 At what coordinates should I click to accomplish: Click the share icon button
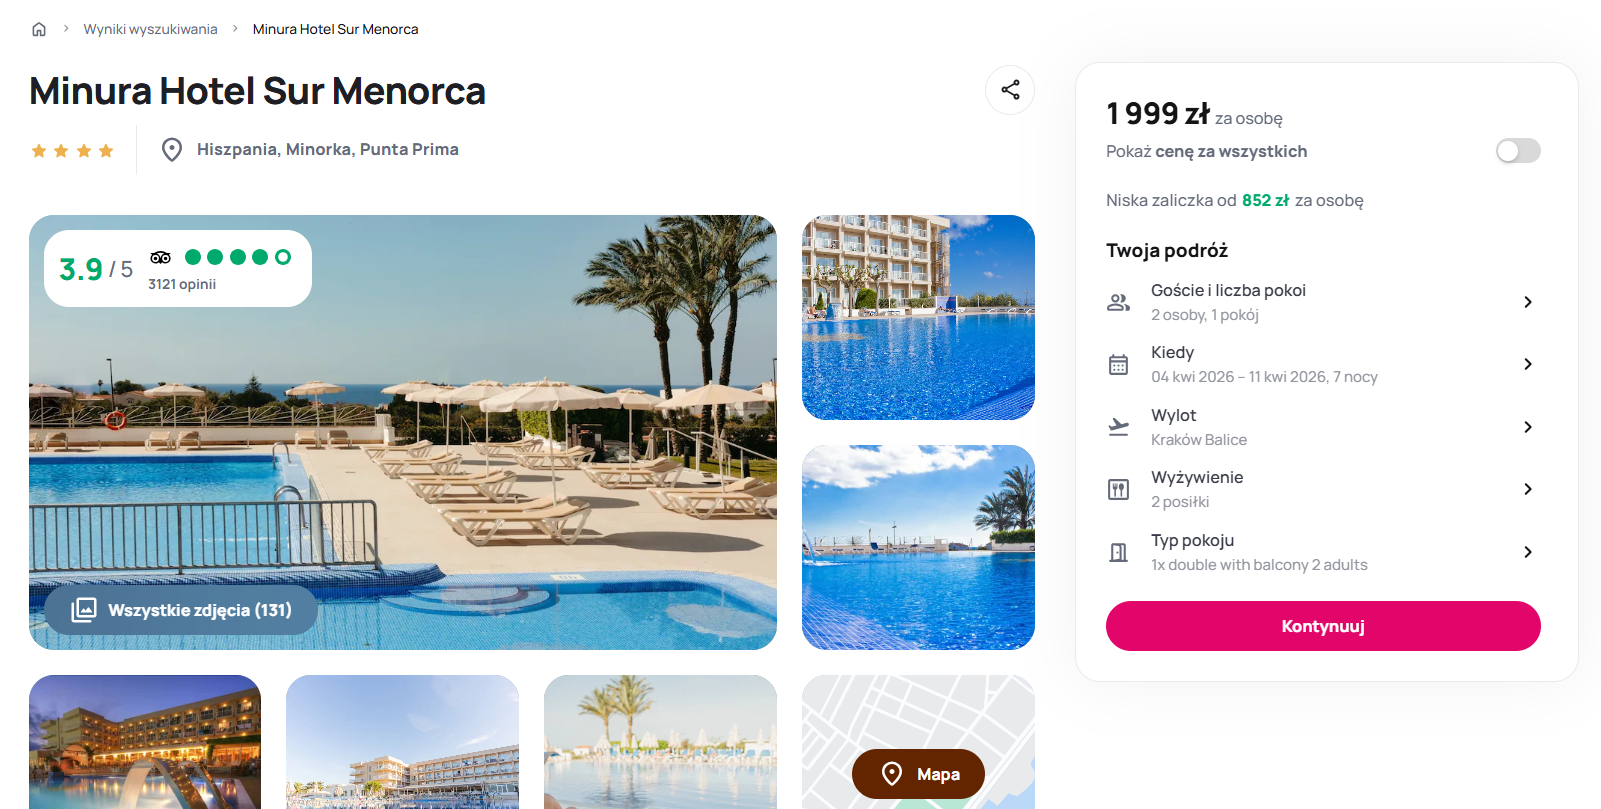click(1010, 90)
